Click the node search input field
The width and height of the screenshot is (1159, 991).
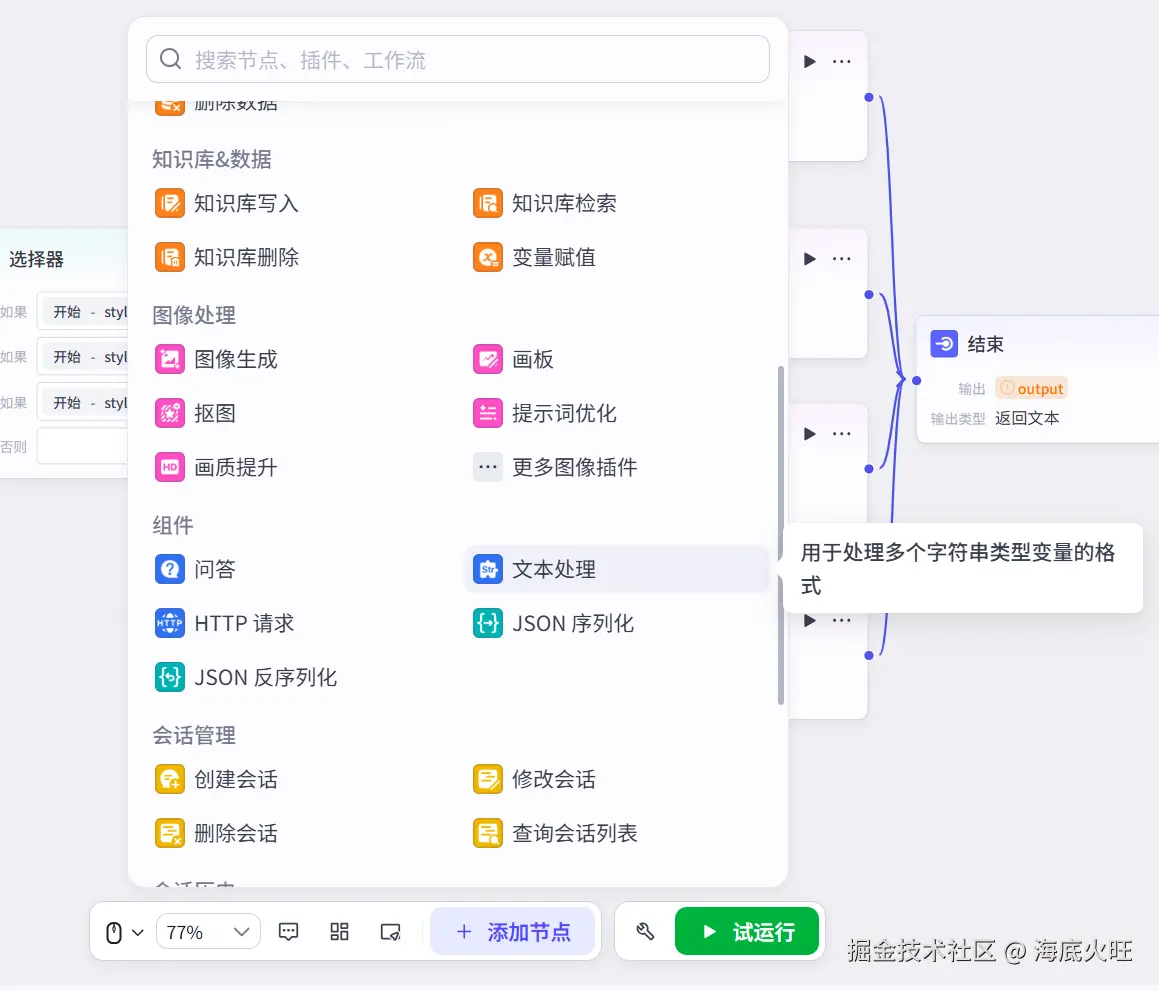click(457, 59)
